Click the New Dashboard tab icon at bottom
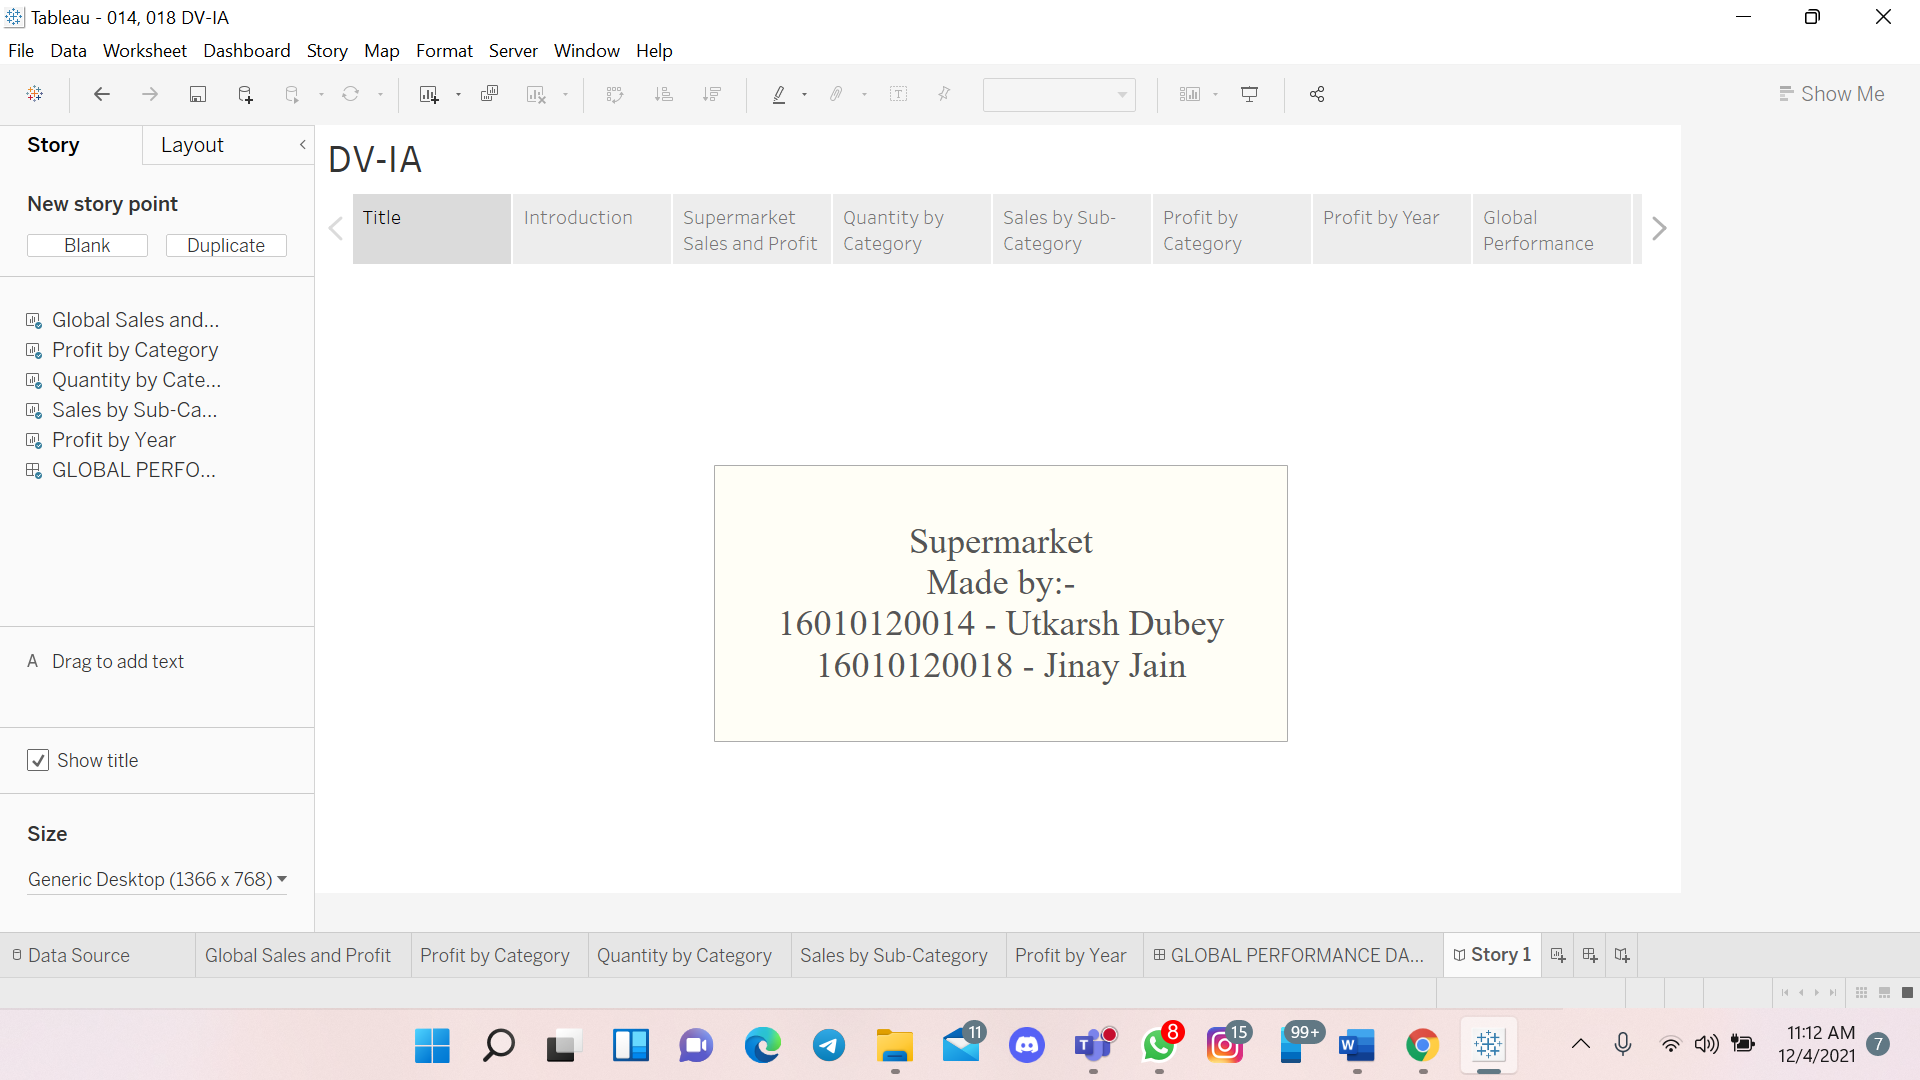 [x=1590, y=955]
